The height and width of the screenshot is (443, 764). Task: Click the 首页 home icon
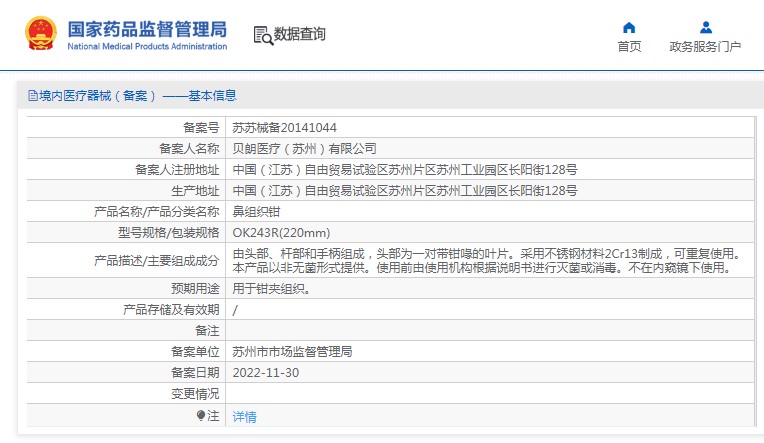pyautogui.click(x=629, y=27)
